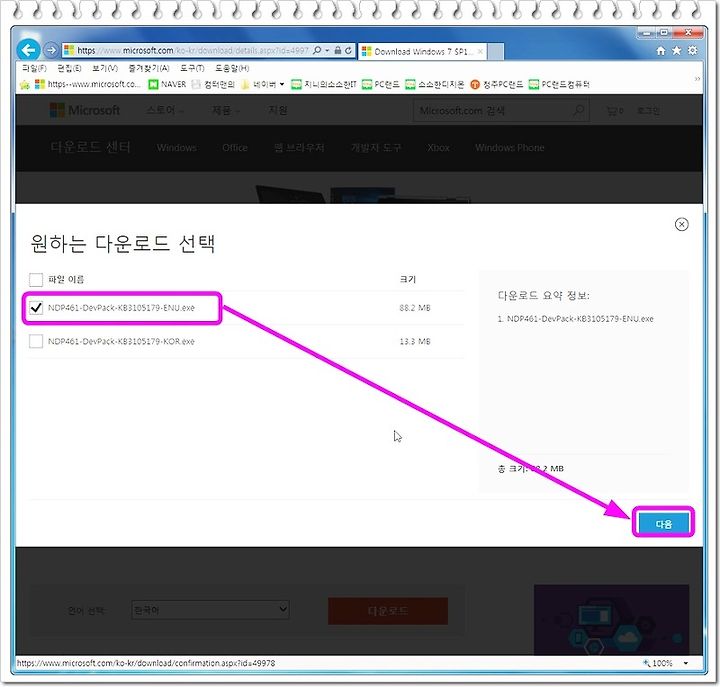Open the 제품 menu in Microsoft header
Screen dimensions: 720x687
click(225, 110)
